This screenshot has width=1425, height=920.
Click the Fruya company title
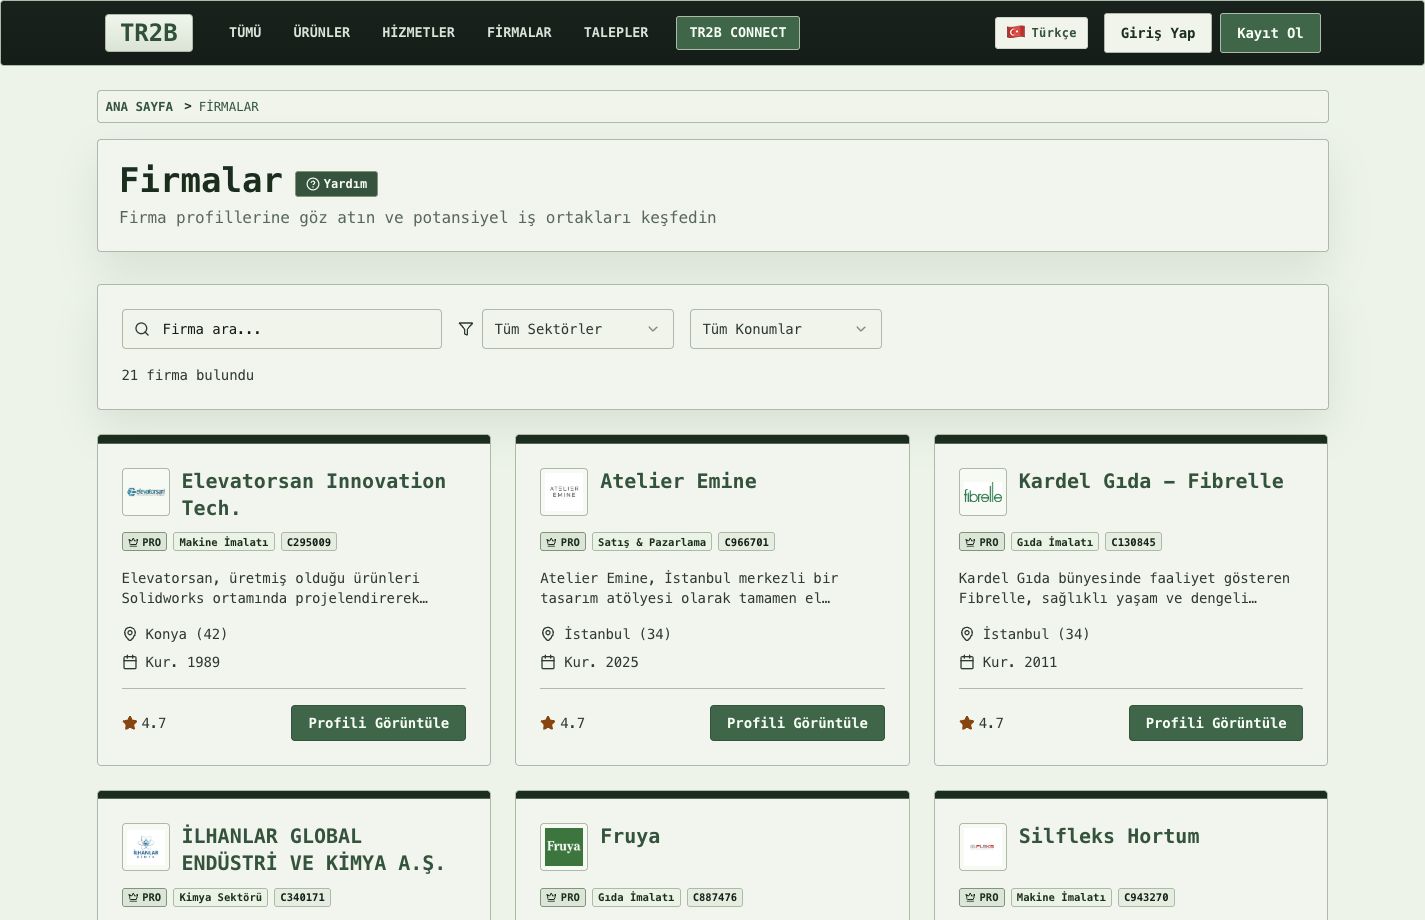coord(630,836)
